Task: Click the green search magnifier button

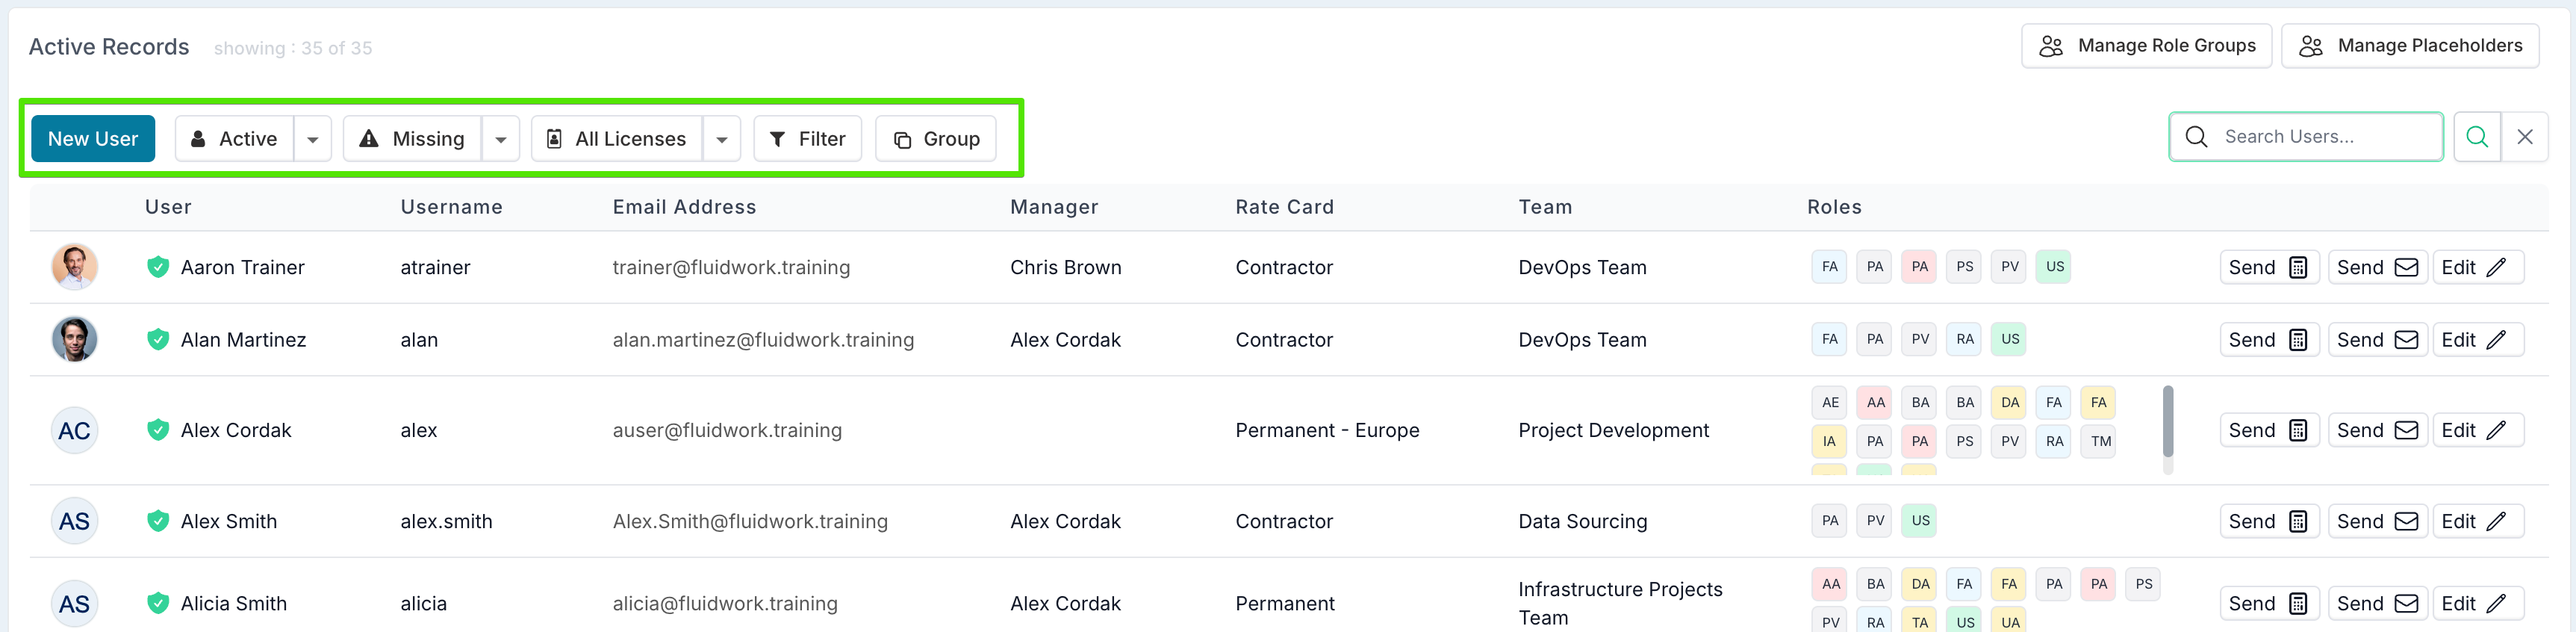Action: point(2476,138)
